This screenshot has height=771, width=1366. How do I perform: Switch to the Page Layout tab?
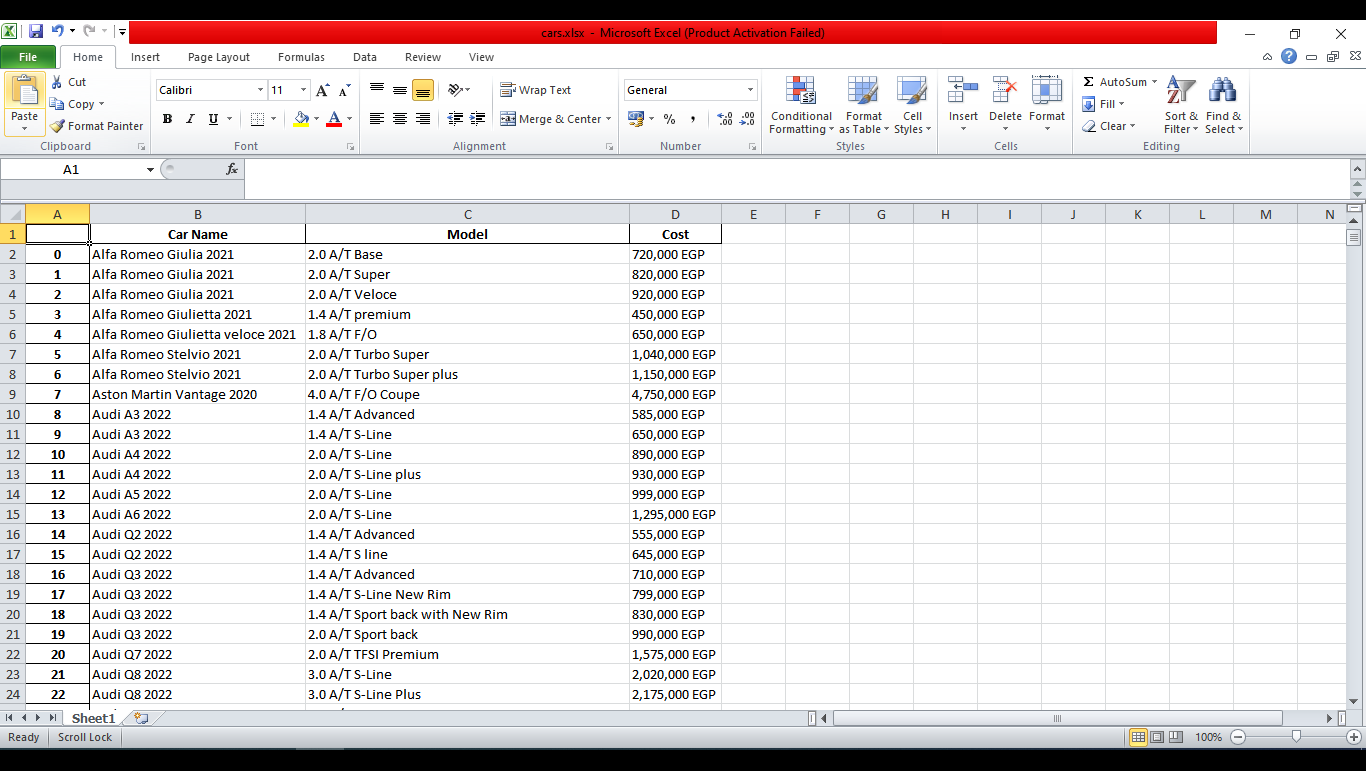[219, 57]
